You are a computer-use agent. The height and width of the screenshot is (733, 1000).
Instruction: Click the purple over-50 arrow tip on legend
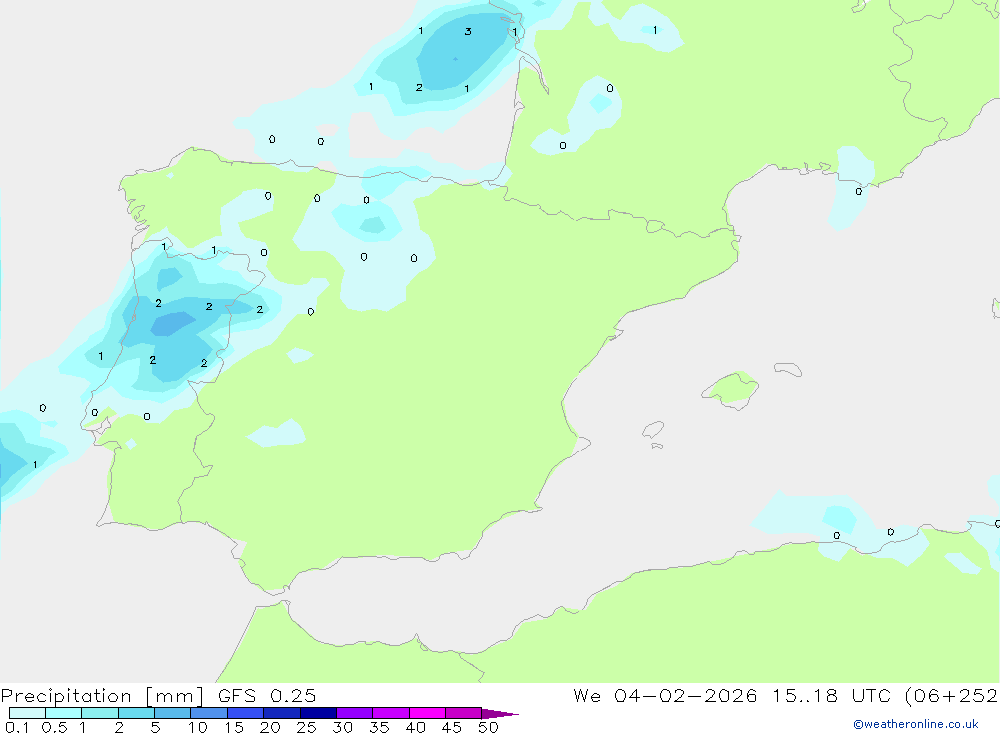click(499, 714)
